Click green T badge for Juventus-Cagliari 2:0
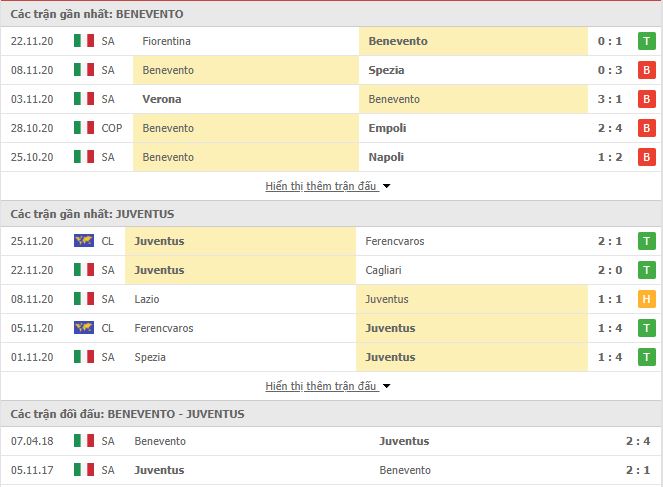 click(647, 270)
